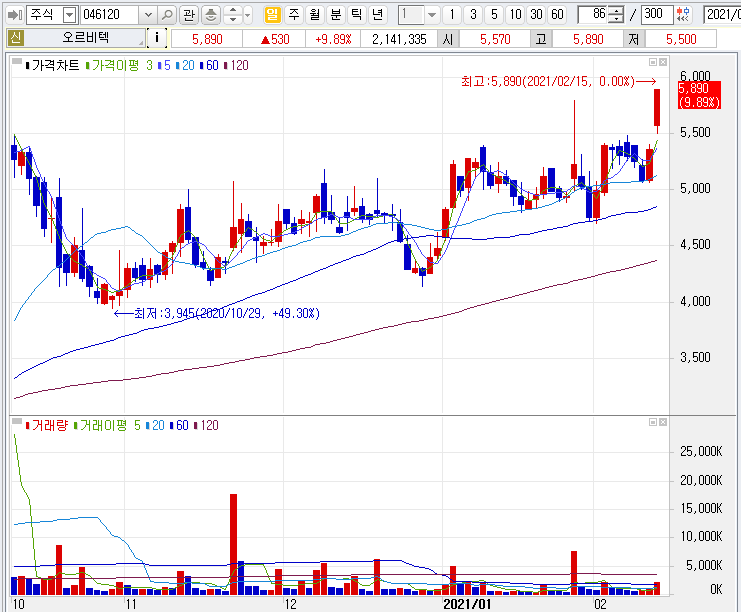
Task: Select the 10 interval button
Action: (516, 15)
